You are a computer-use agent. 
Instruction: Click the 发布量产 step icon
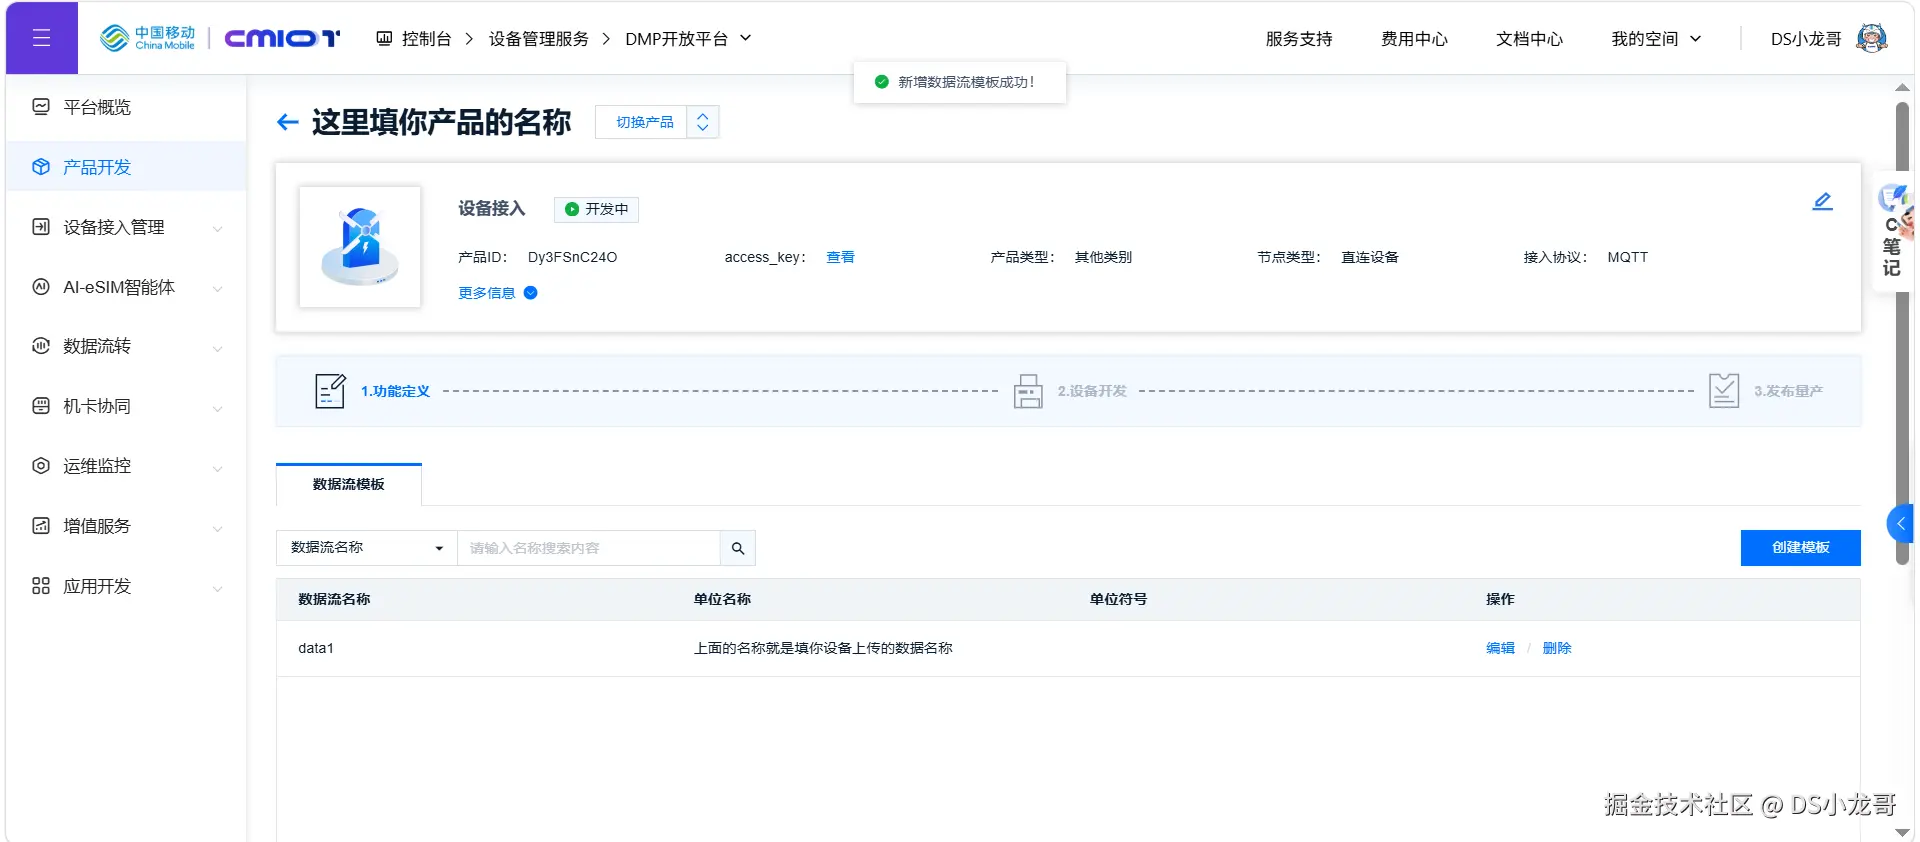[x=1724, y=391]
